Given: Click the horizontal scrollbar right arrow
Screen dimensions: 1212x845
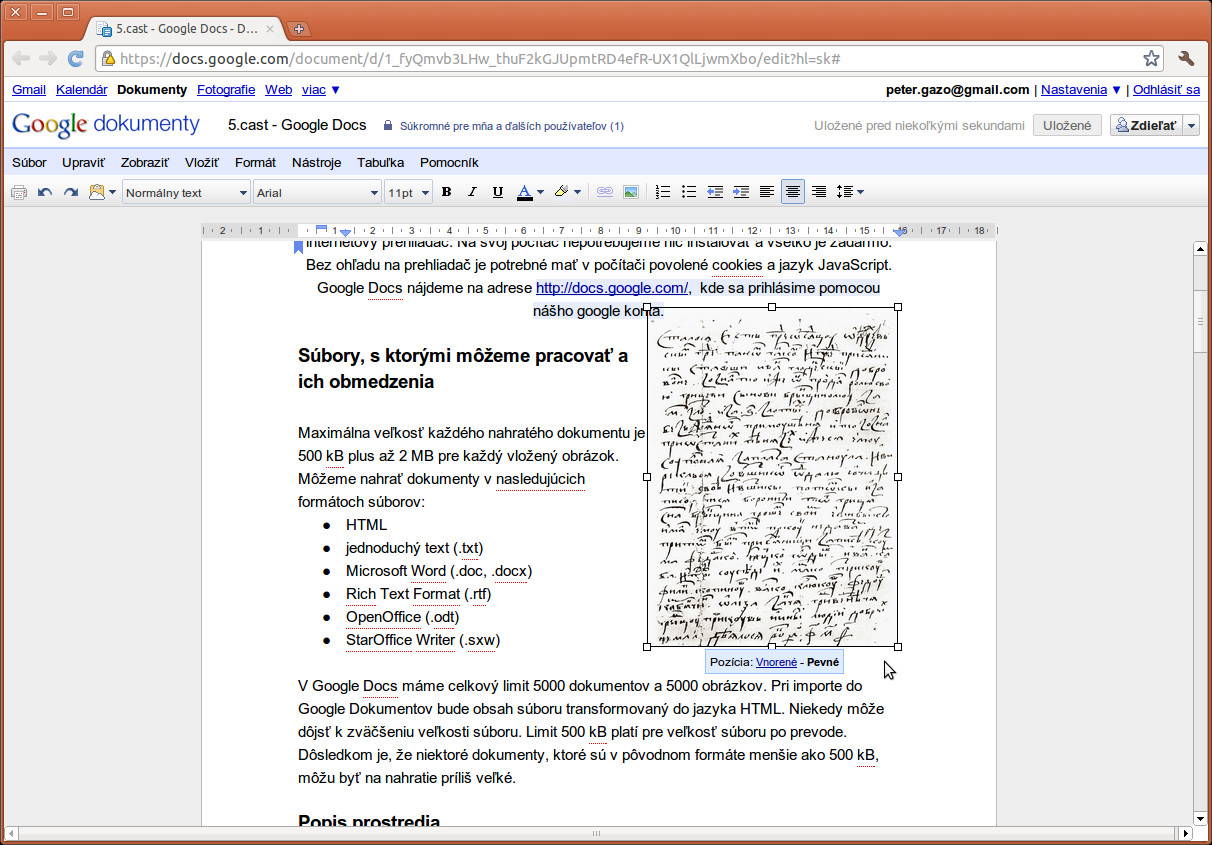Looking at the screenshot, I should pos(1186,833).
